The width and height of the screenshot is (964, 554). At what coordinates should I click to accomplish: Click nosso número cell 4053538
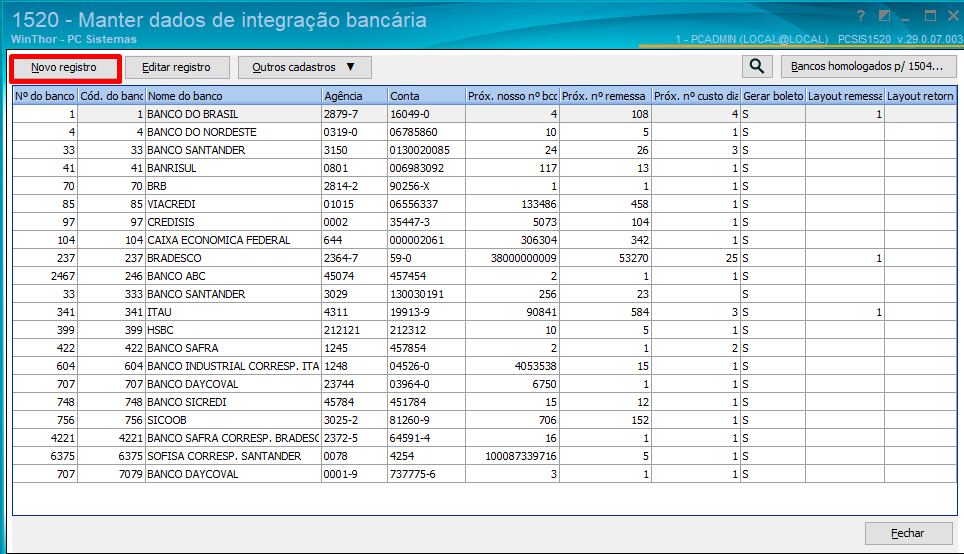(512, 366)
